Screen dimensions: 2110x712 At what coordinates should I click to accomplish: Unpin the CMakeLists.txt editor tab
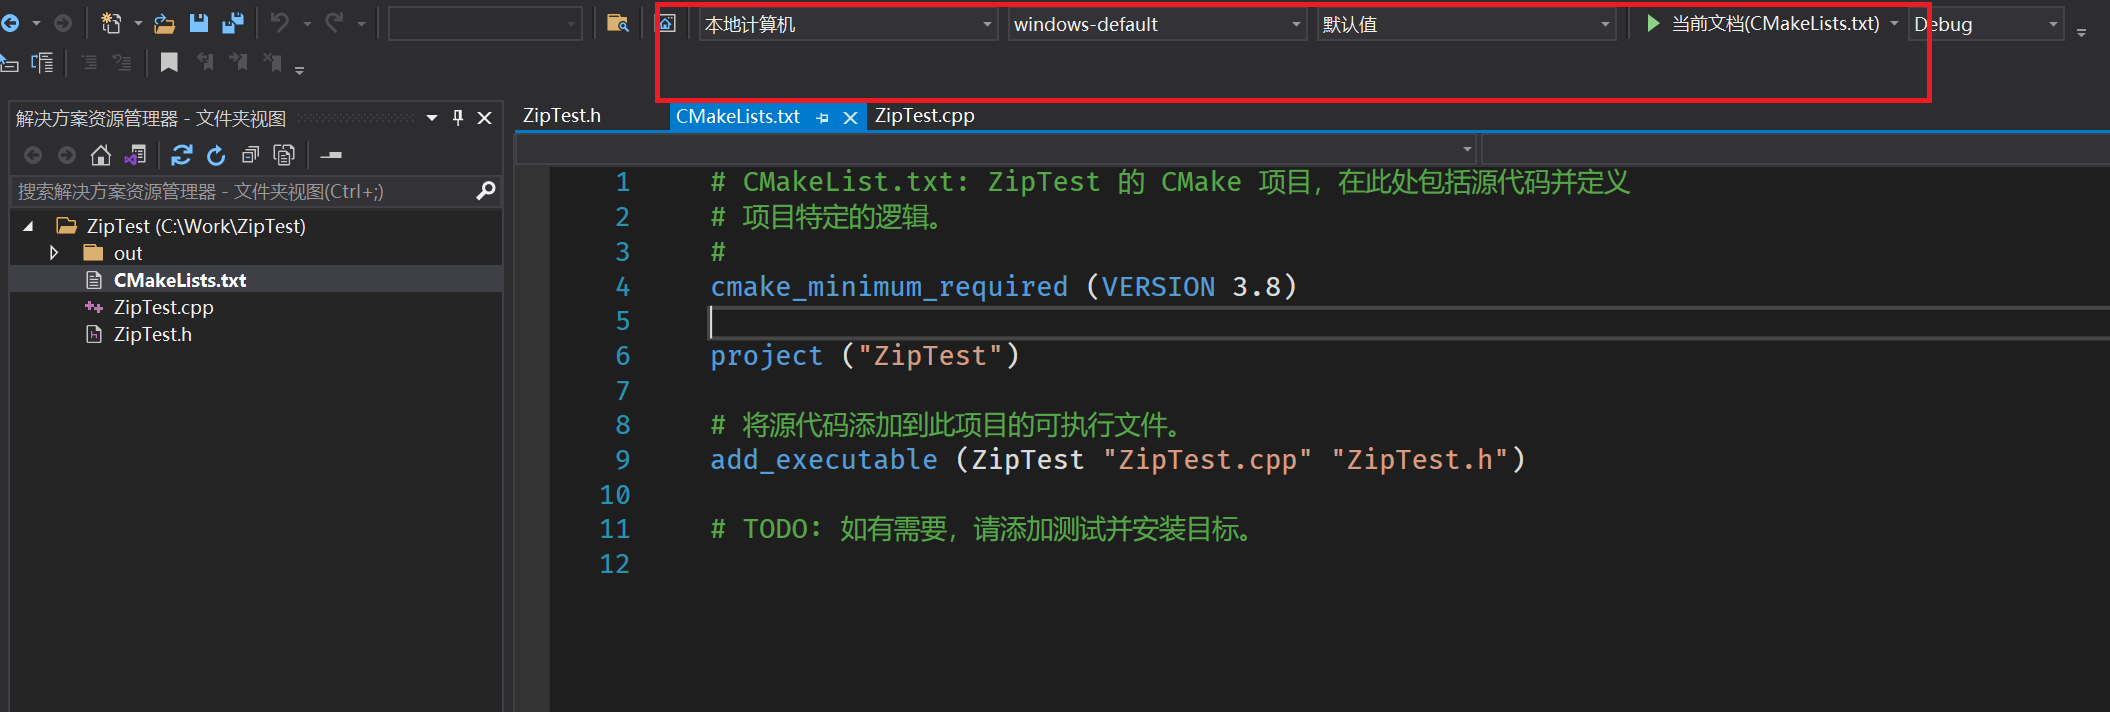(x=822, y=117)
